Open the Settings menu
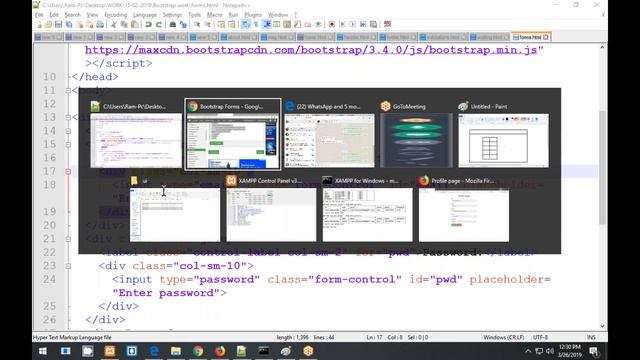 point(172,15)
